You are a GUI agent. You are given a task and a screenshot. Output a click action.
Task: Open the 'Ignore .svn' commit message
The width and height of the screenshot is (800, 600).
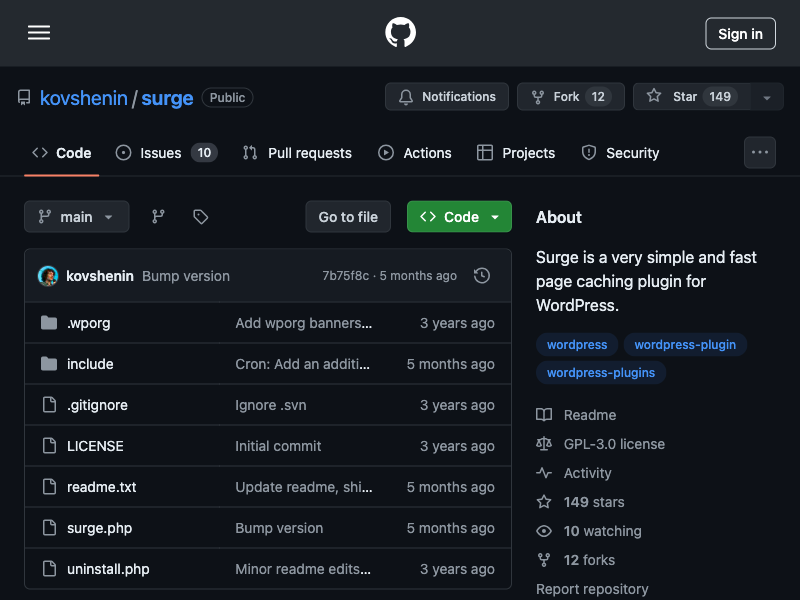click(x=271, y=405)
